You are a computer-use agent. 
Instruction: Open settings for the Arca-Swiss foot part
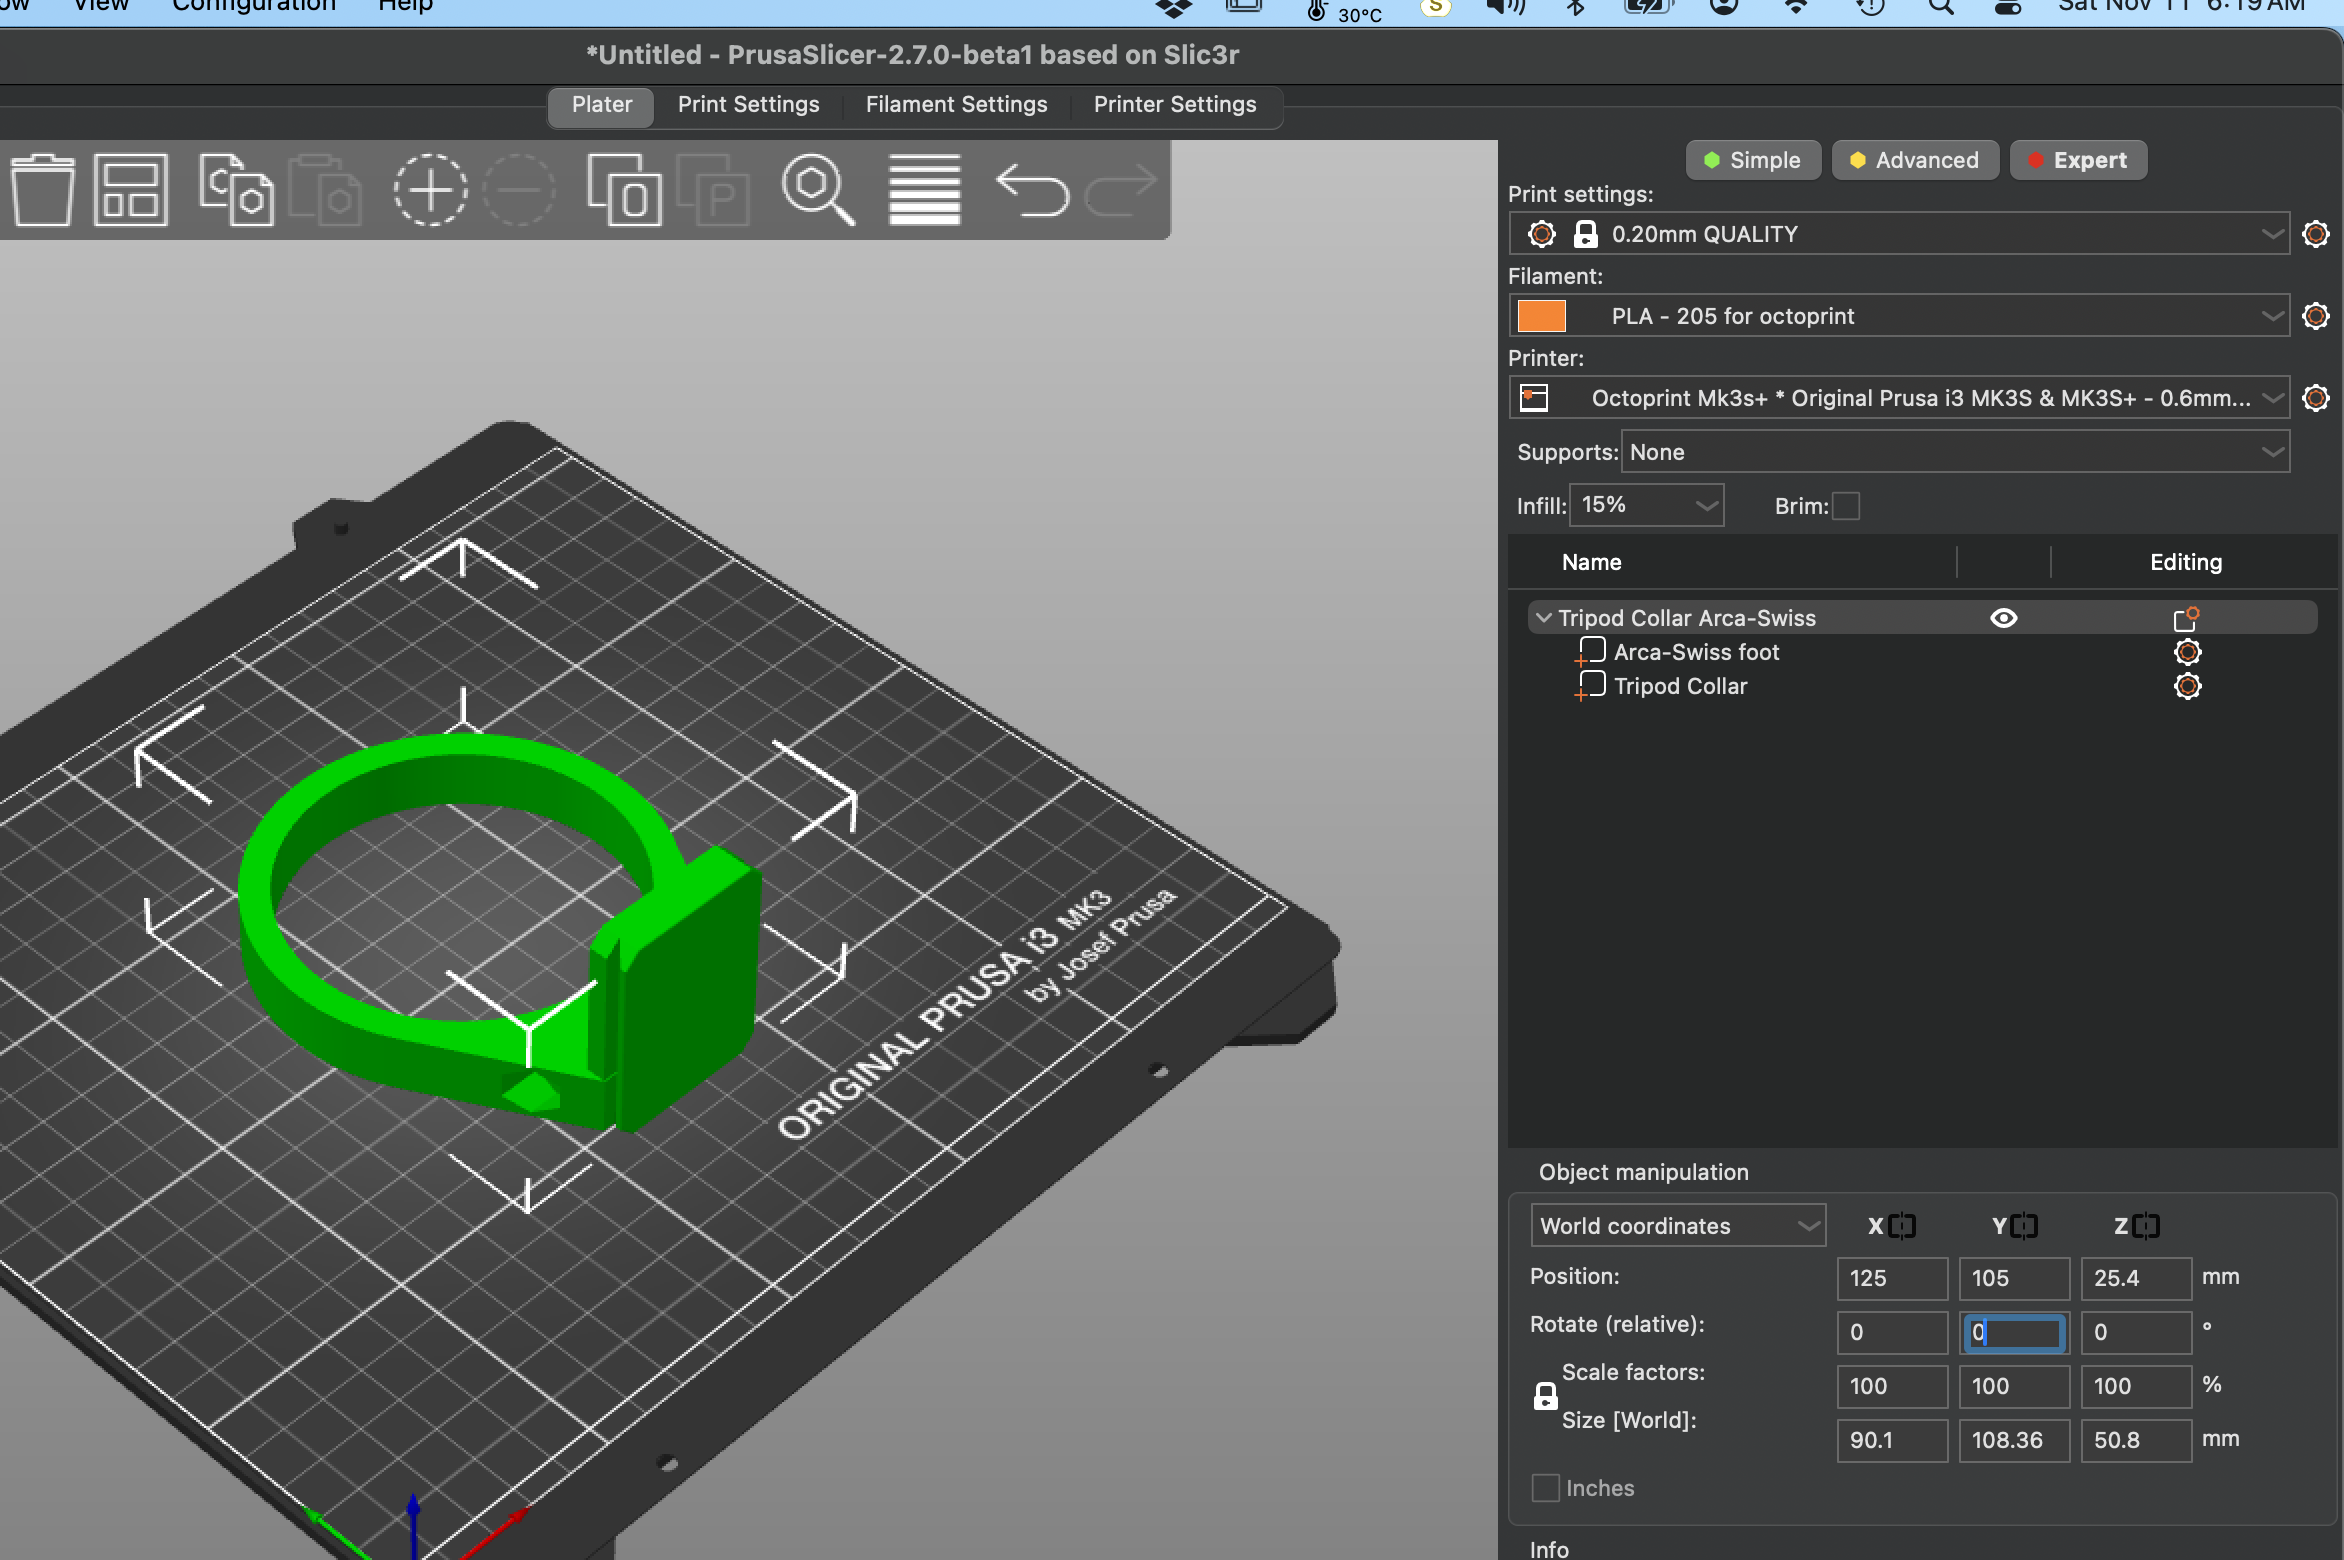(2187, 652)
